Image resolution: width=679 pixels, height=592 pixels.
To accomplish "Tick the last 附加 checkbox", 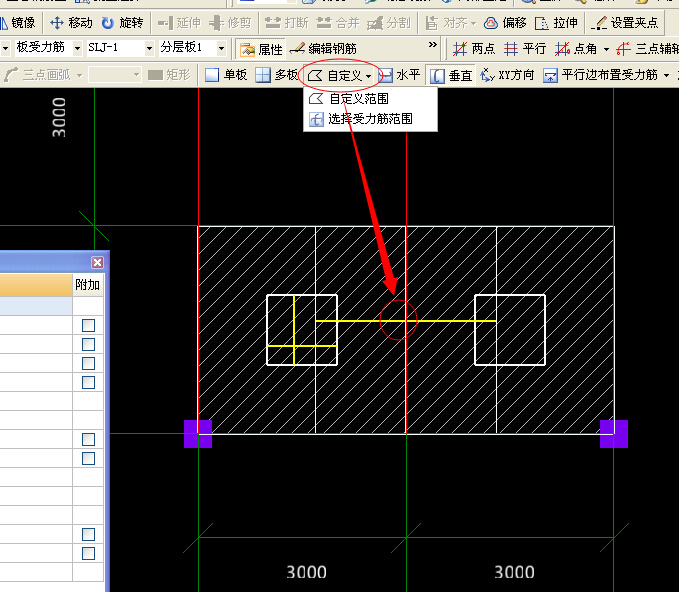I will pyautogui.click(x=88, y=553).
